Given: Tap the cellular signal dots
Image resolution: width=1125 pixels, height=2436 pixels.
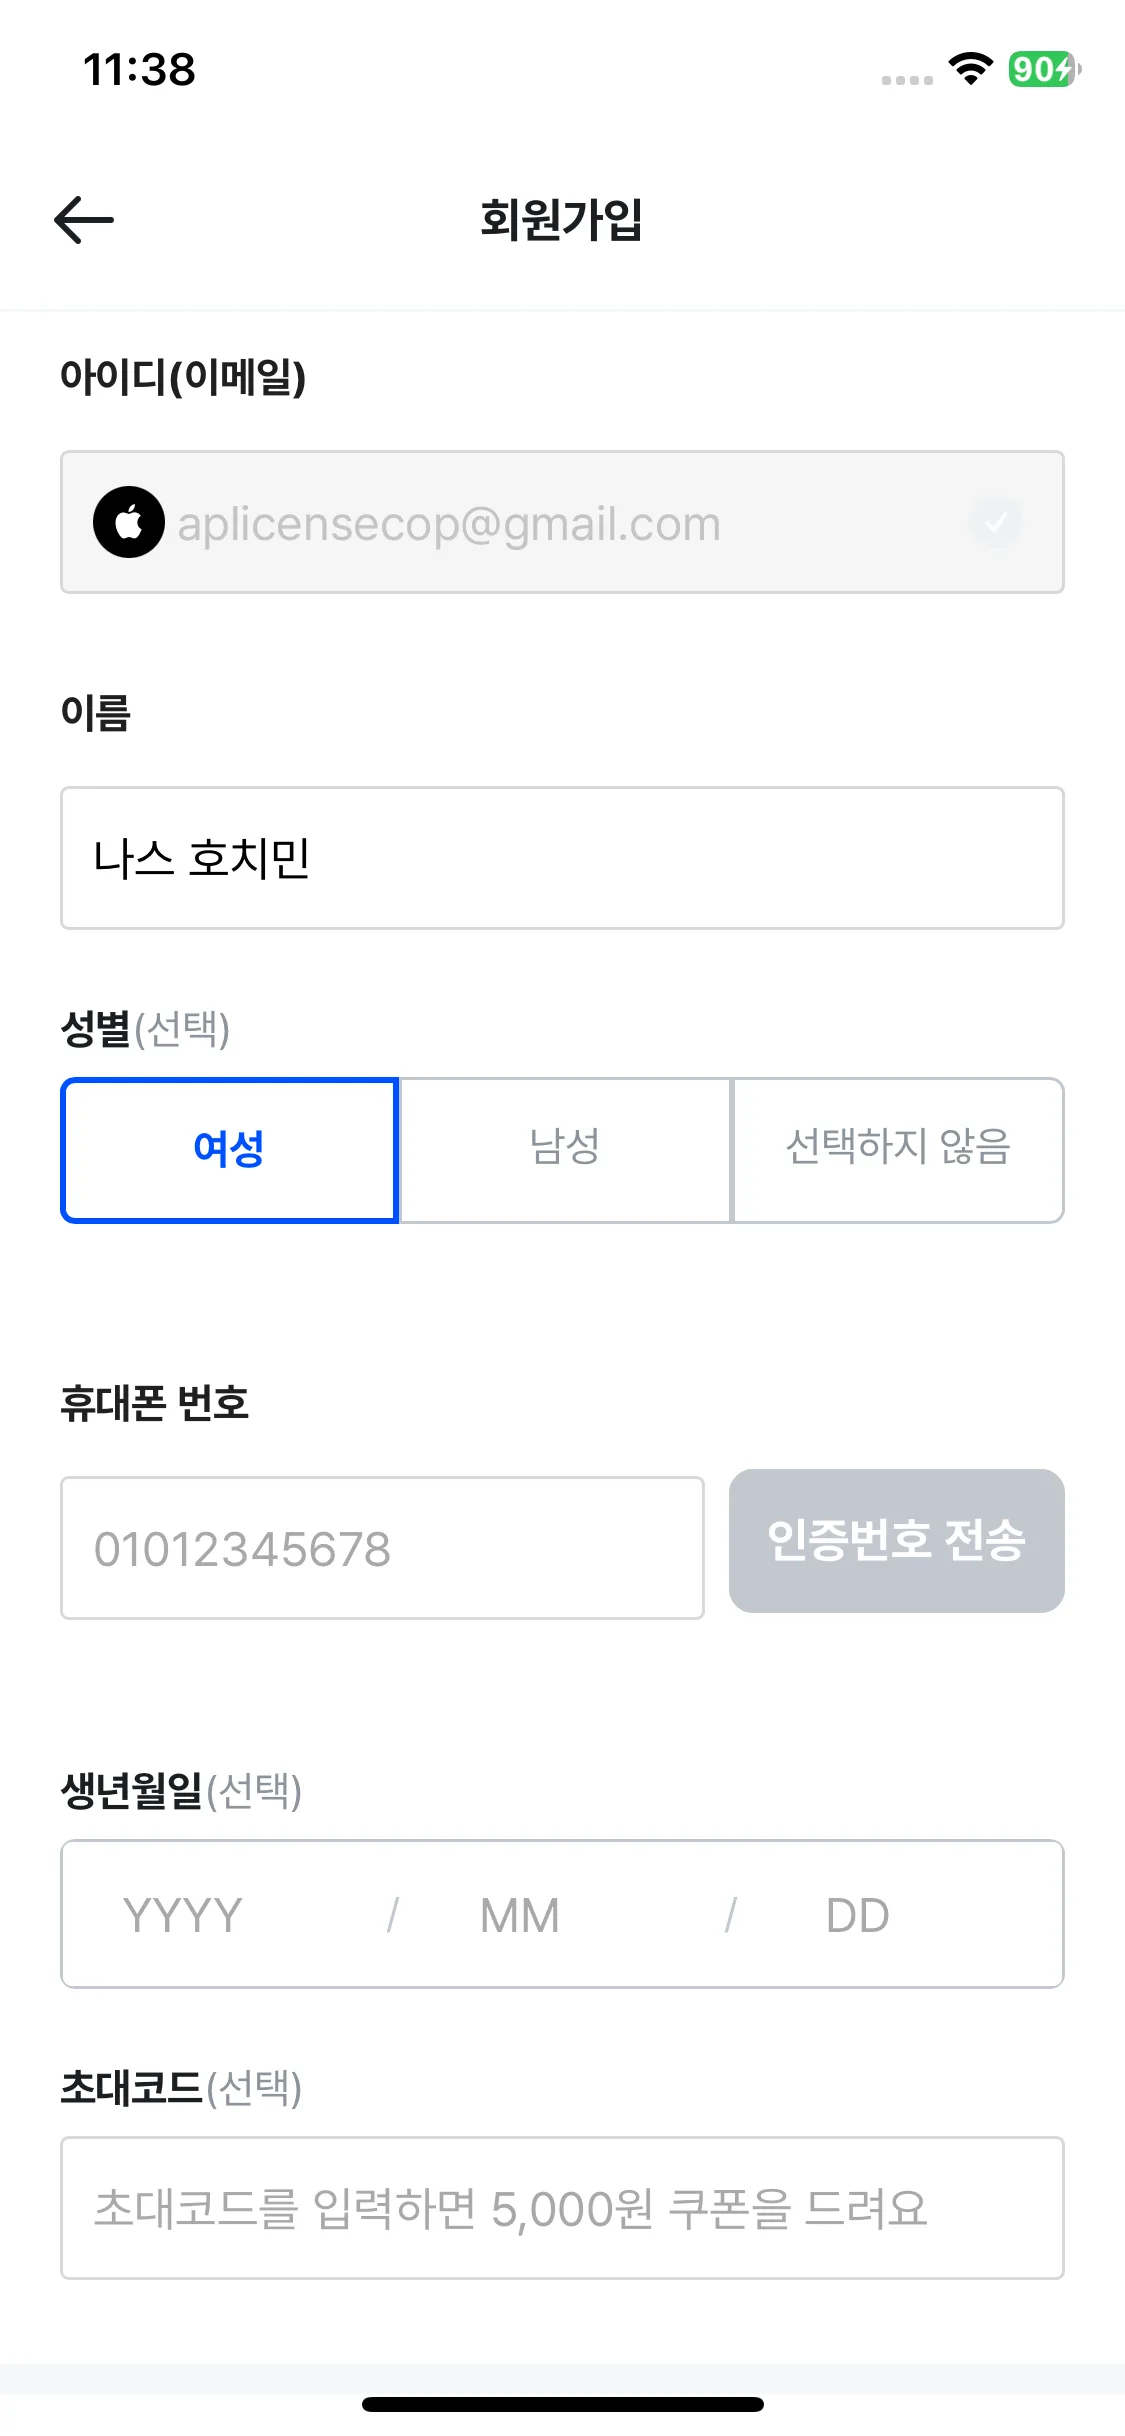Looking at the screenshot, I should (x=907, y=80).
